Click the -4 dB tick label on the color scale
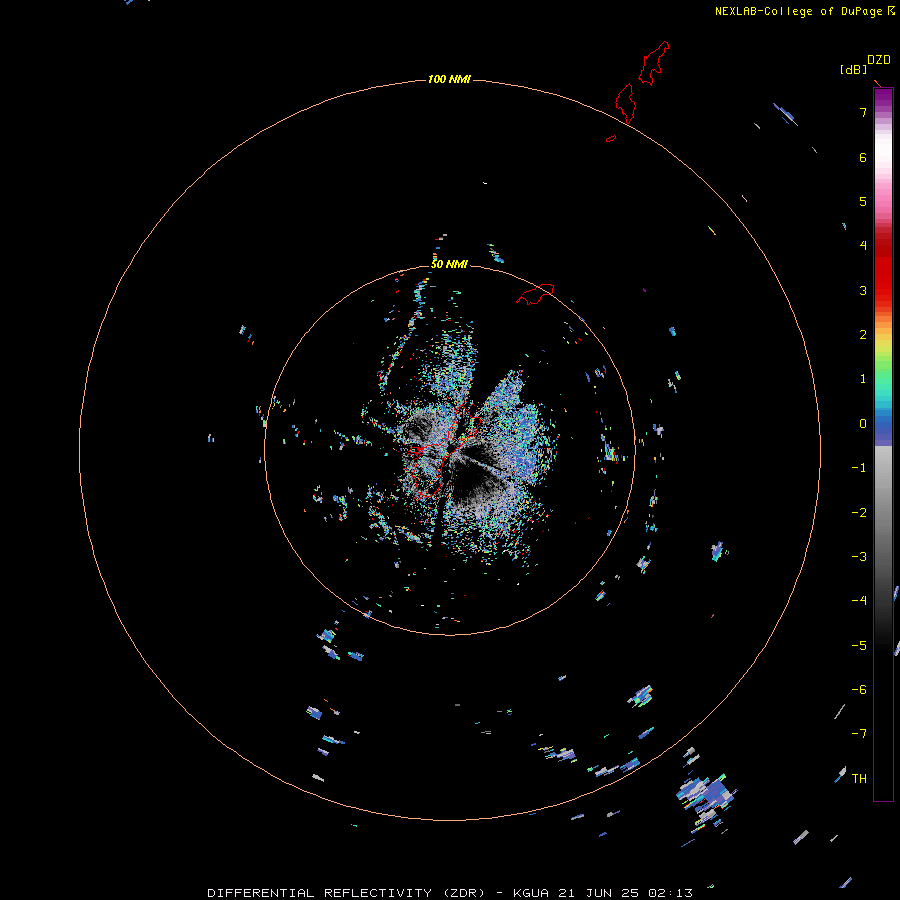 tap(859, 600)
